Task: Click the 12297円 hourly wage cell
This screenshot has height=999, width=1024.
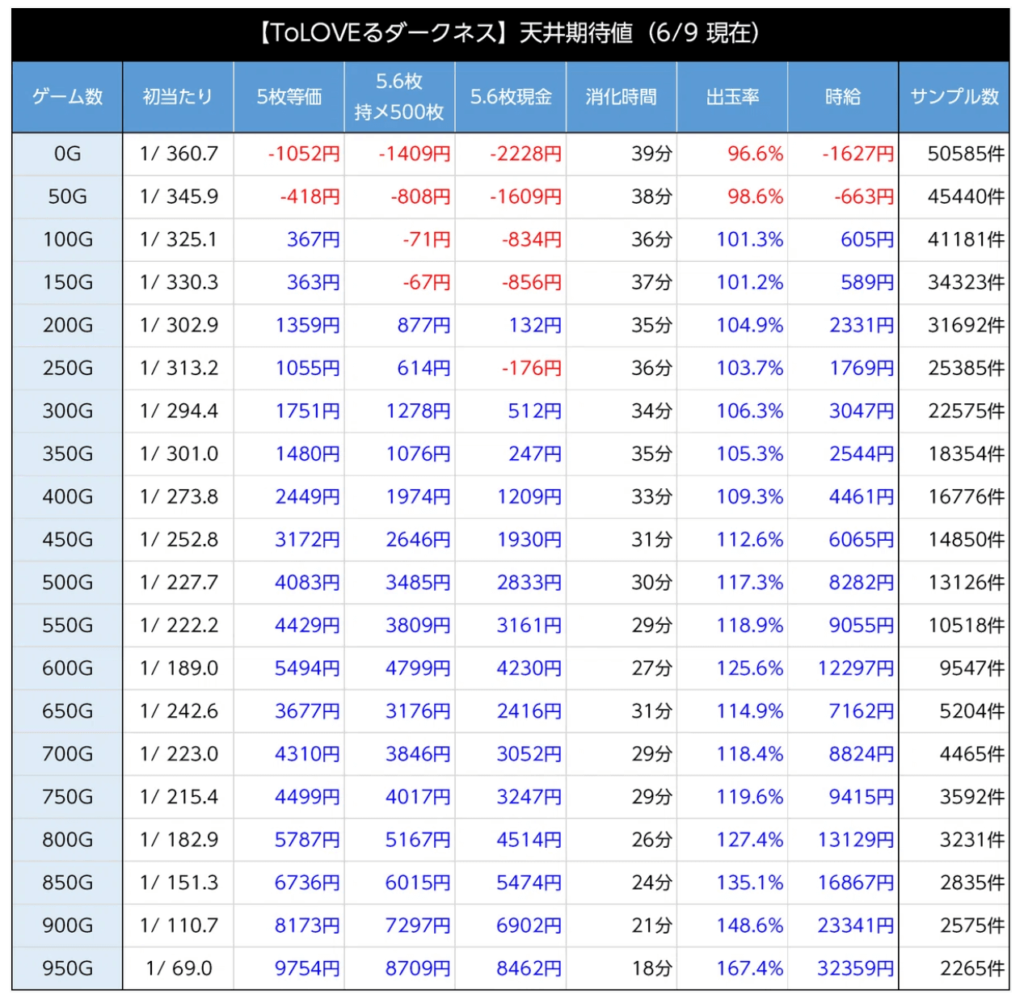Action: (843, 668)
